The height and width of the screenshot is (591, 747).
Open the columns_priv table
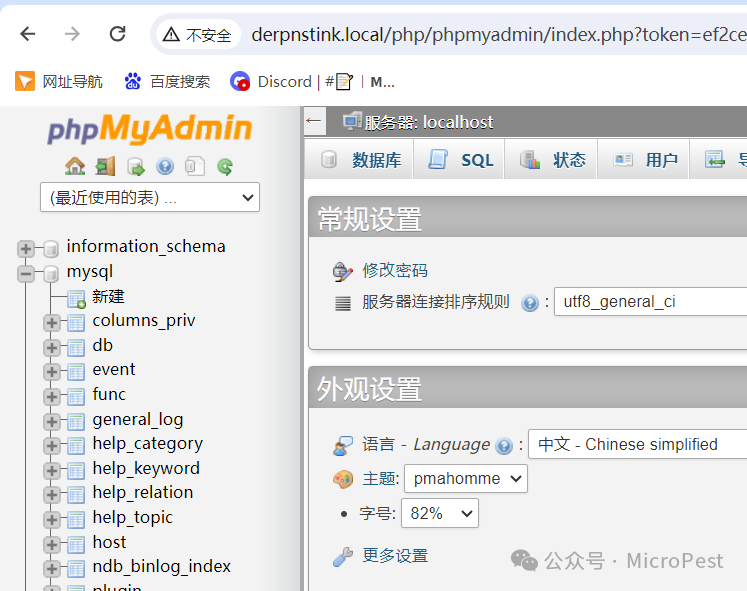point(143,321)
